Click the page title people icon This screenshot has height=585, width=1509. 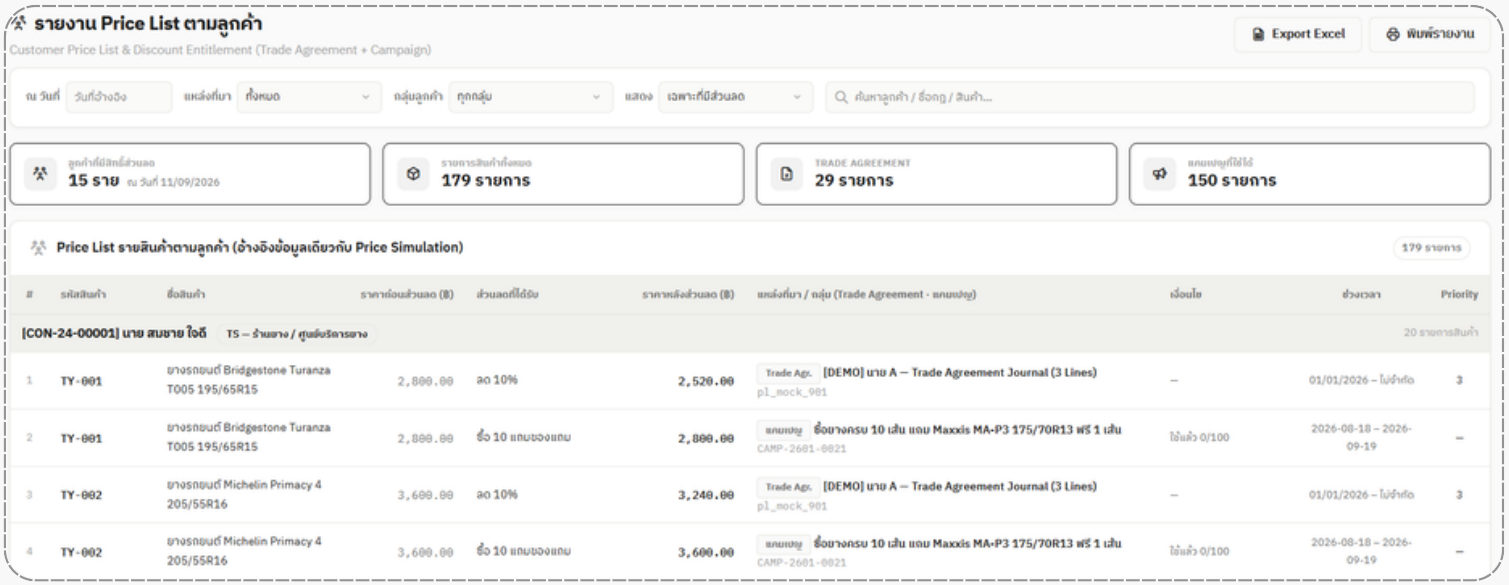18,24
